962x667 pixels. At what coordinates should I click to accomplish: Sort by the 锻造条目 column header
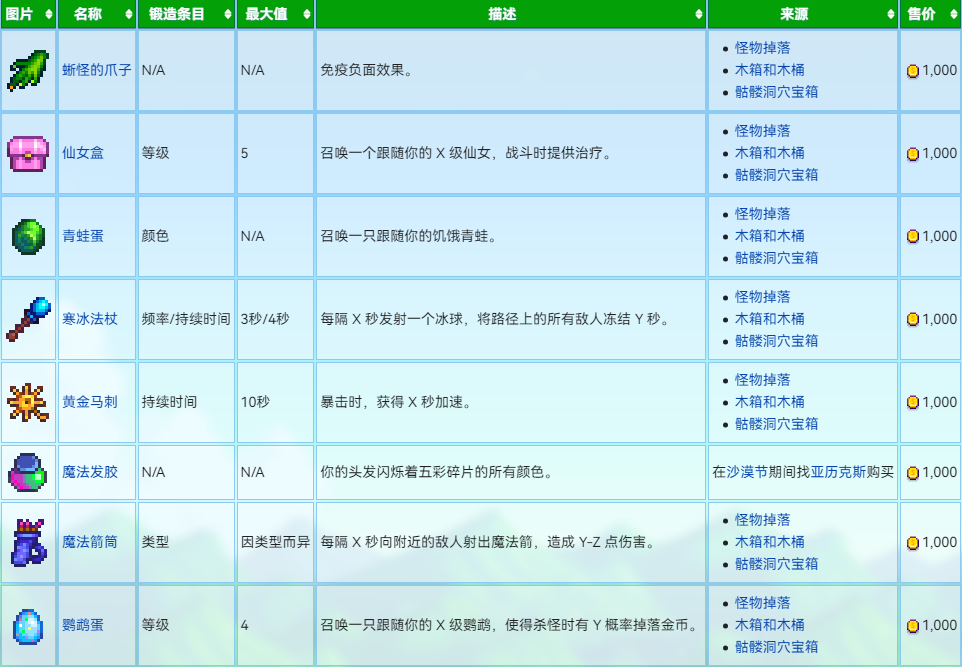(x=186, y=14)
